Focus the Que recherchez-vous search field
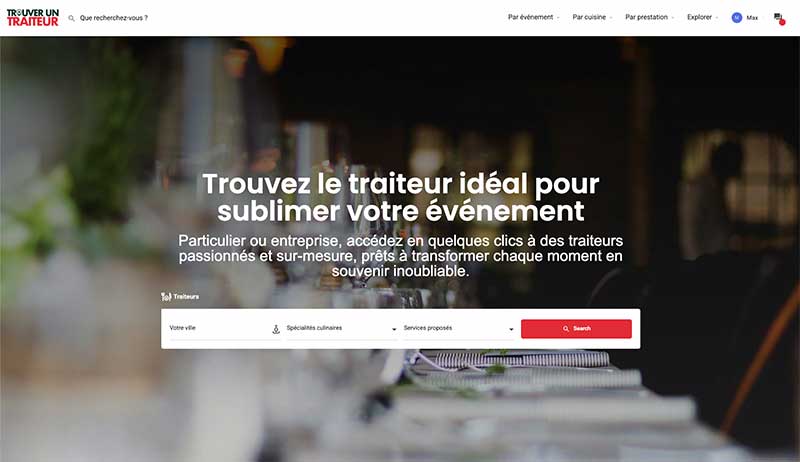800x462 pixels. click(114, 18)
